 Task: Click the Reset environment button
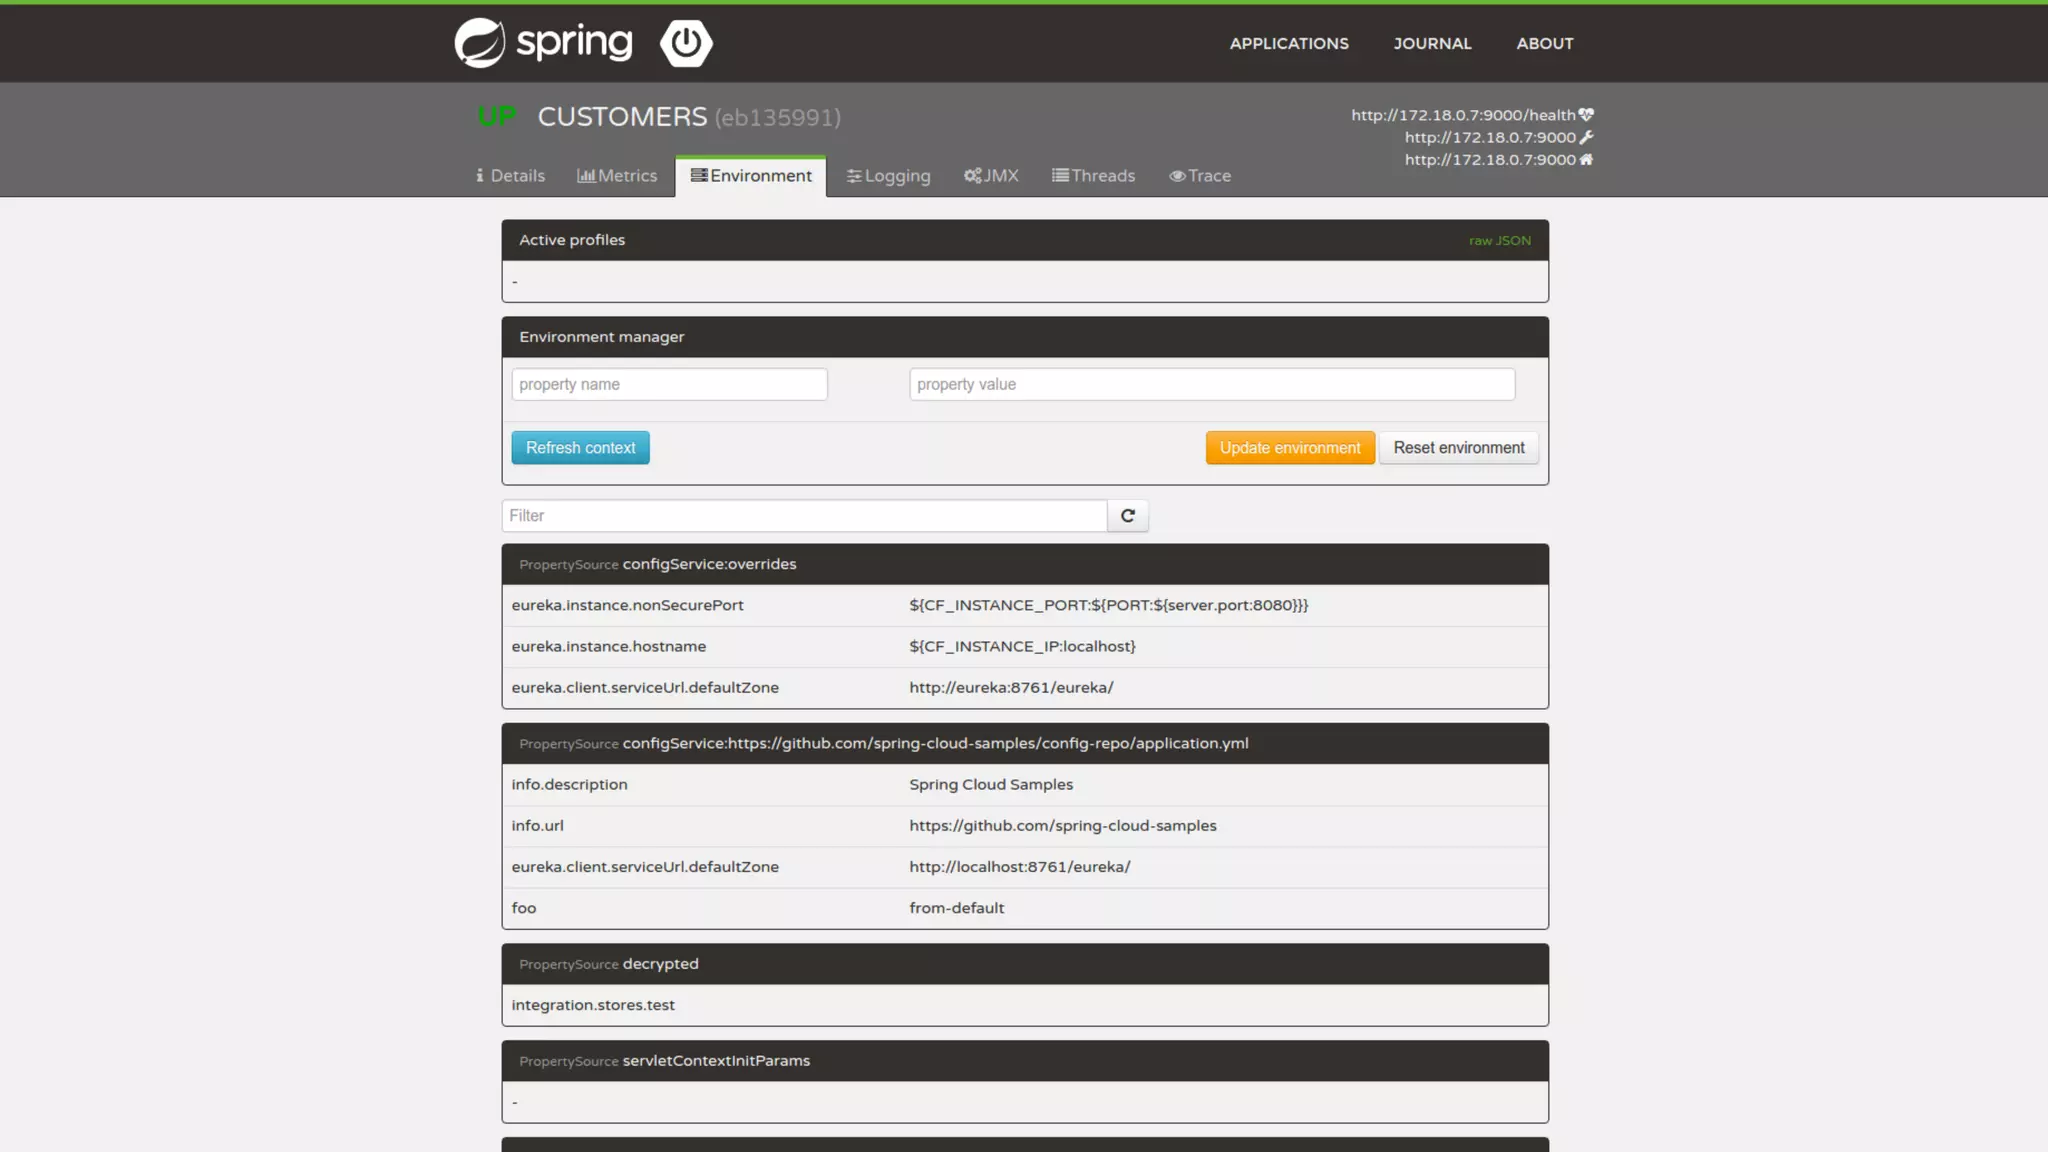point(1458,448)
